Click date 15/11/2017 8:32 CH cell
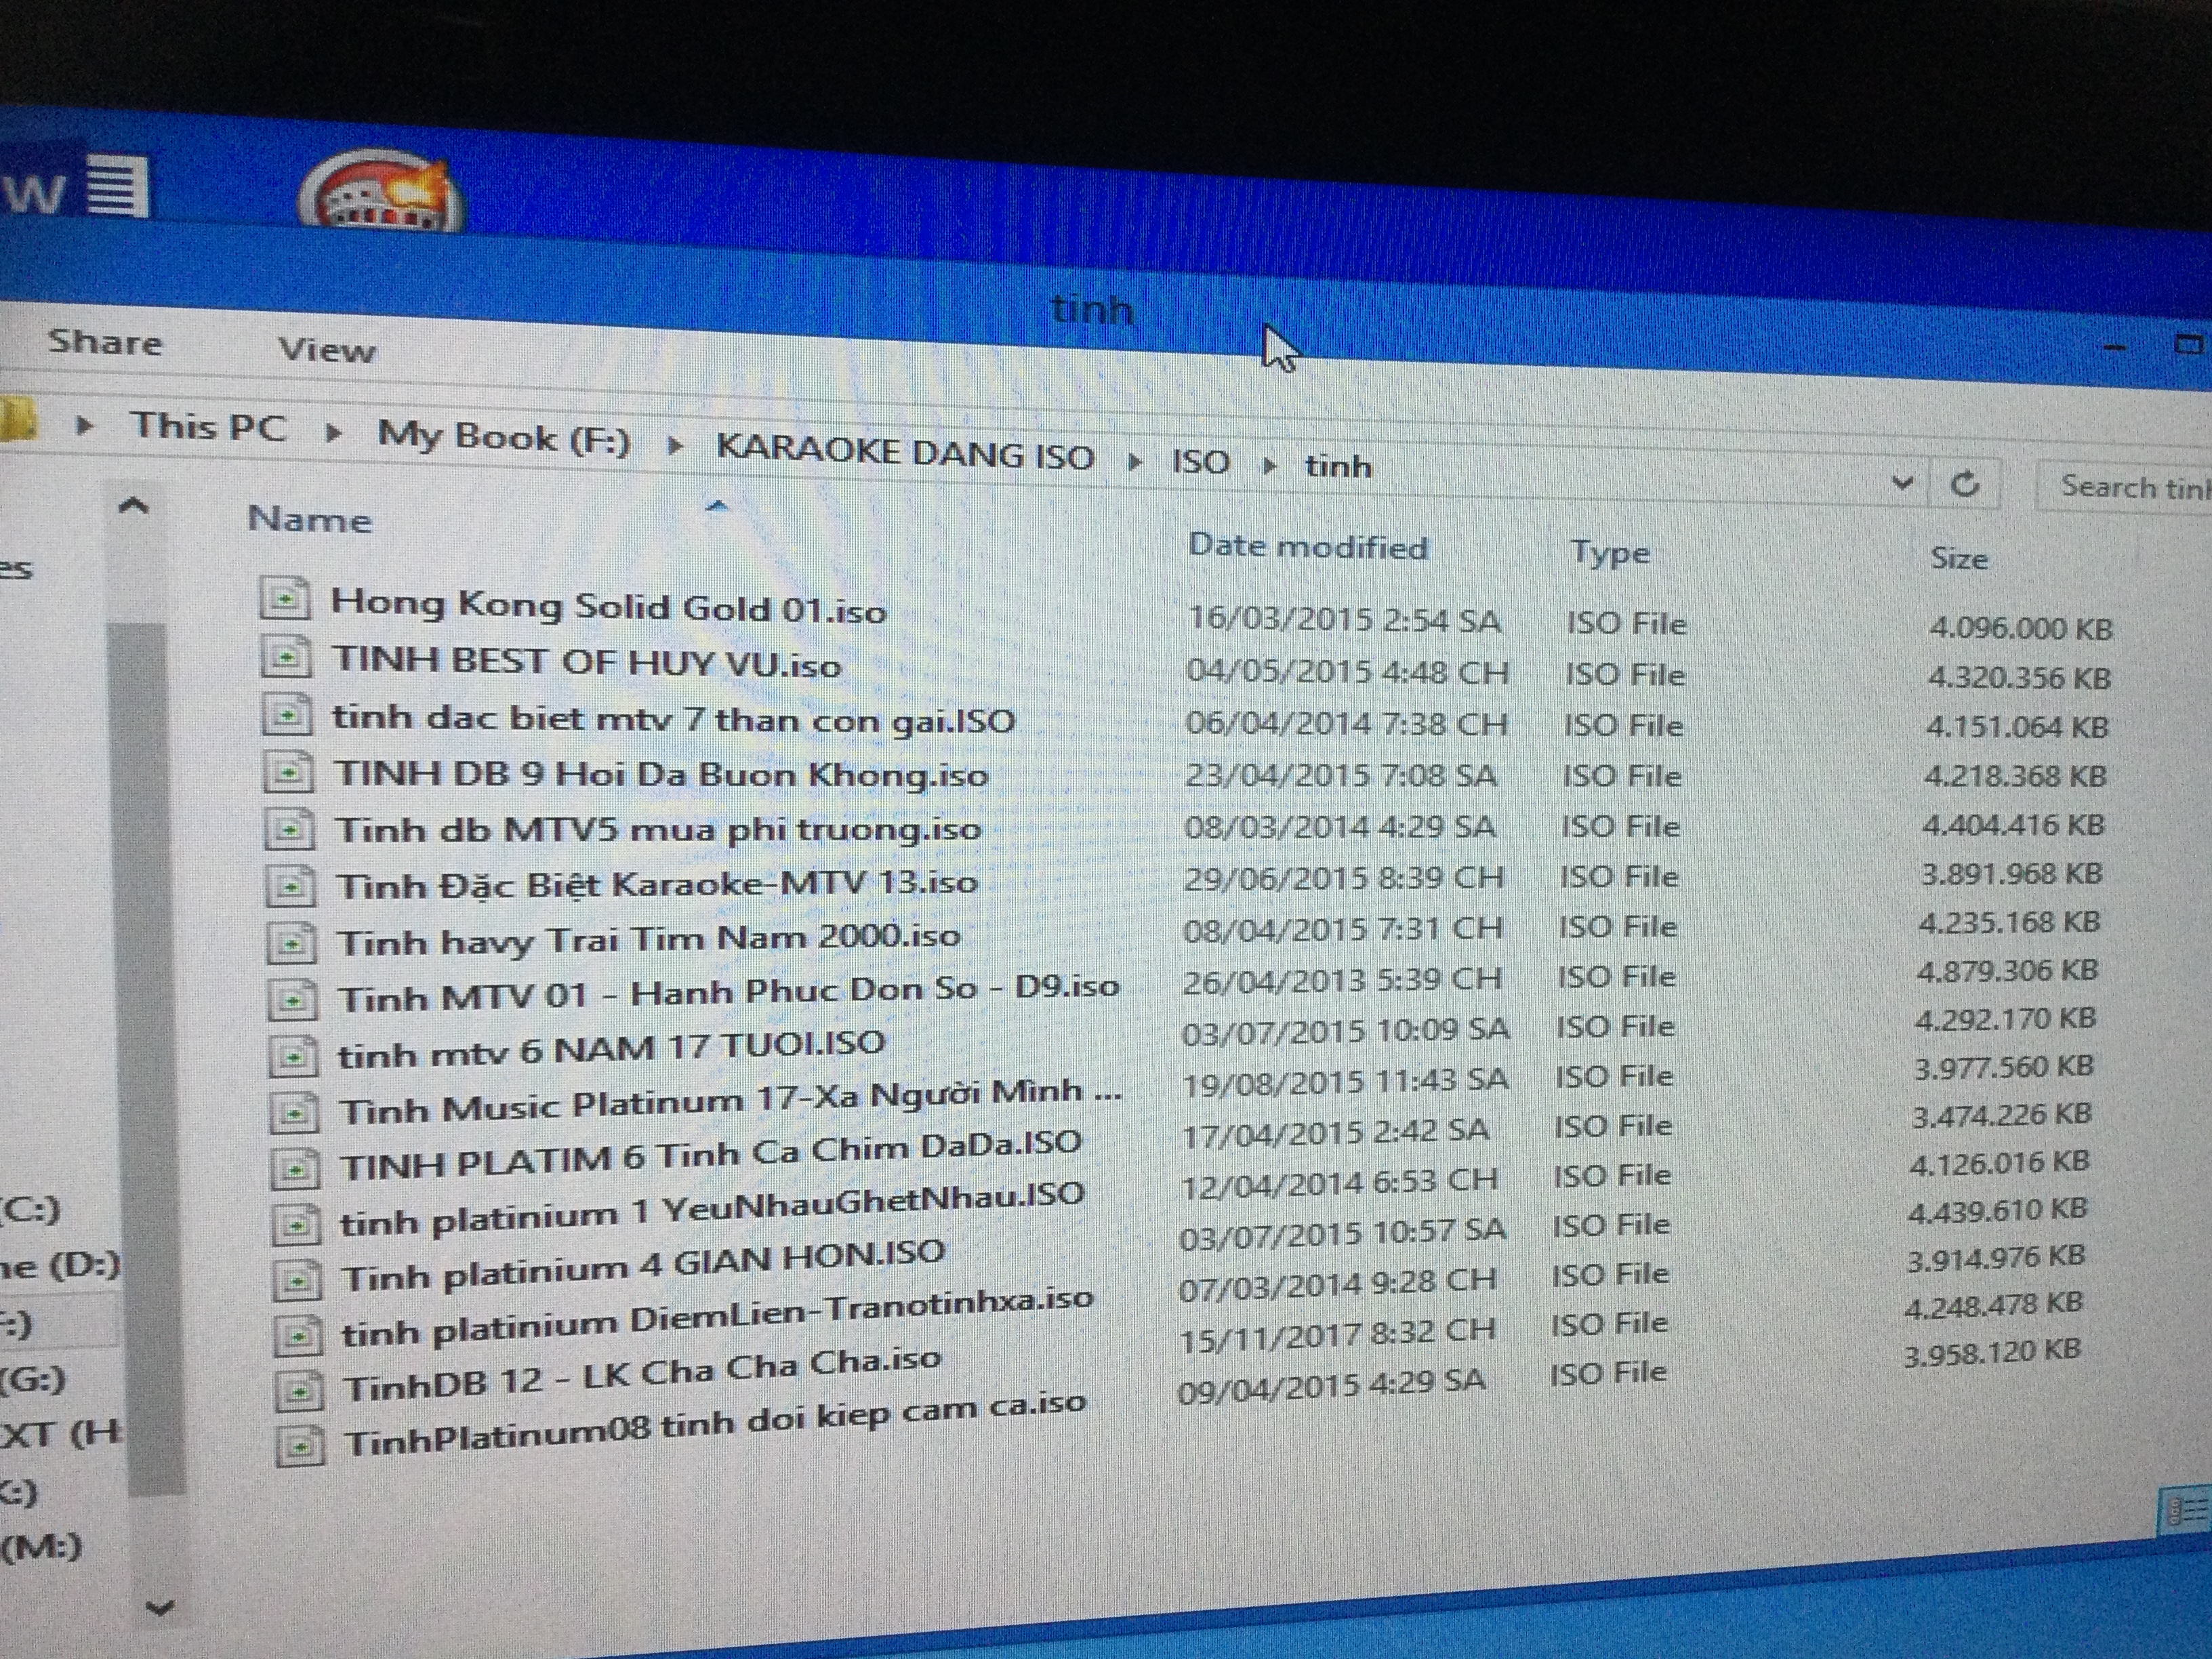The width and height of the screenshot is (2212, 1659). point(1337,1334)
